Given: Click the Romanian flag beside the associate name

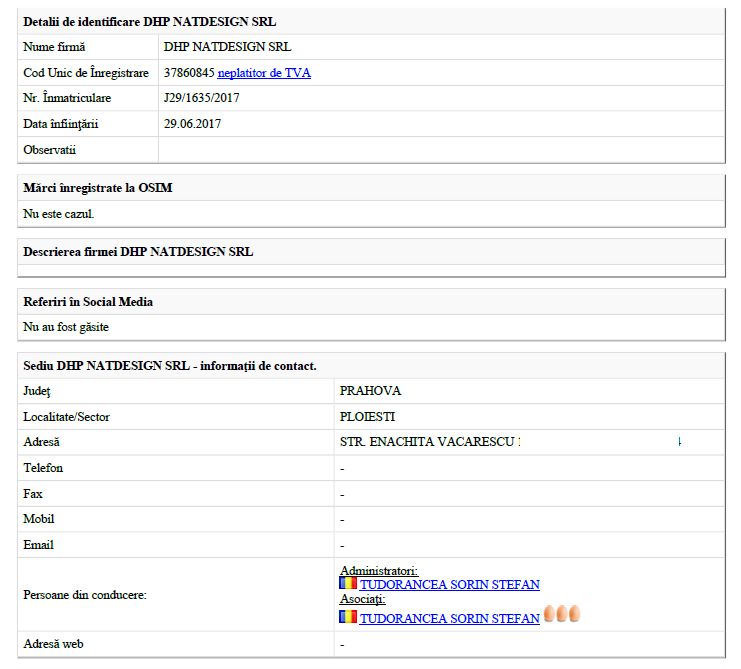Looking at the screenshot, I should 348,617.
